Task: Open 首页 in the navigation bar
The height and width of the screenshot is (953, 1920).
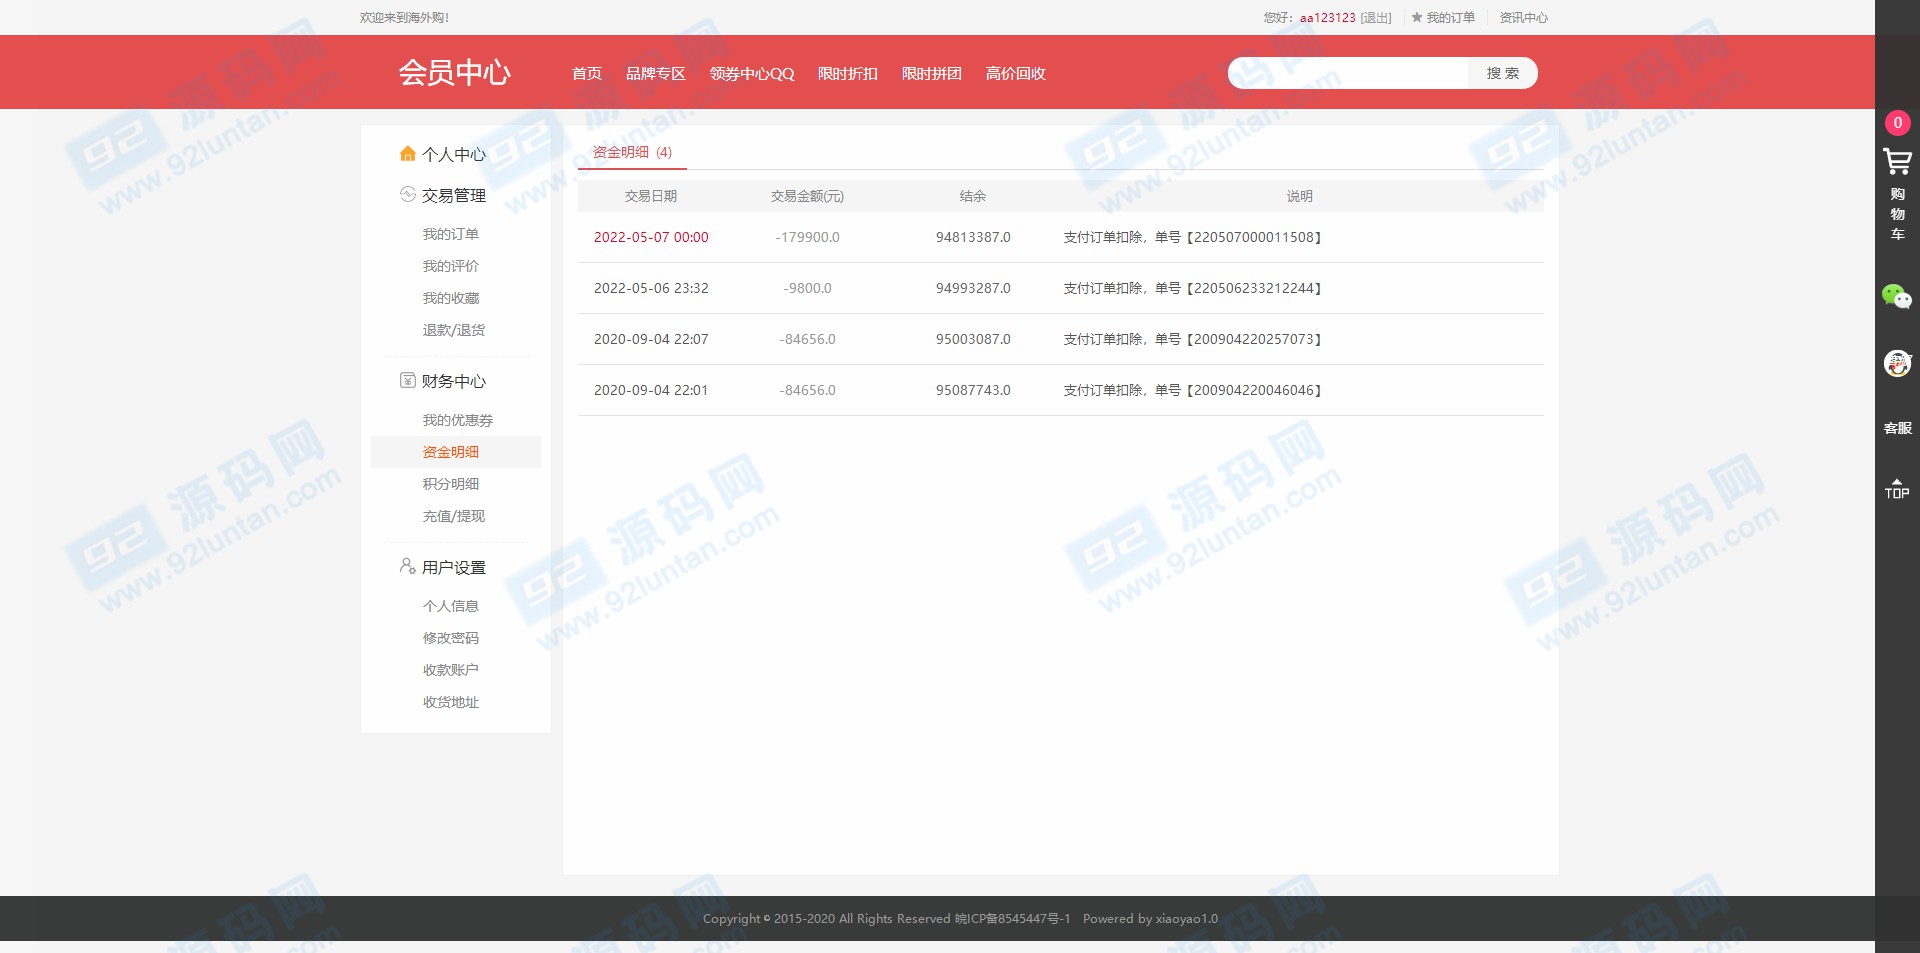Action: (587, 73)
